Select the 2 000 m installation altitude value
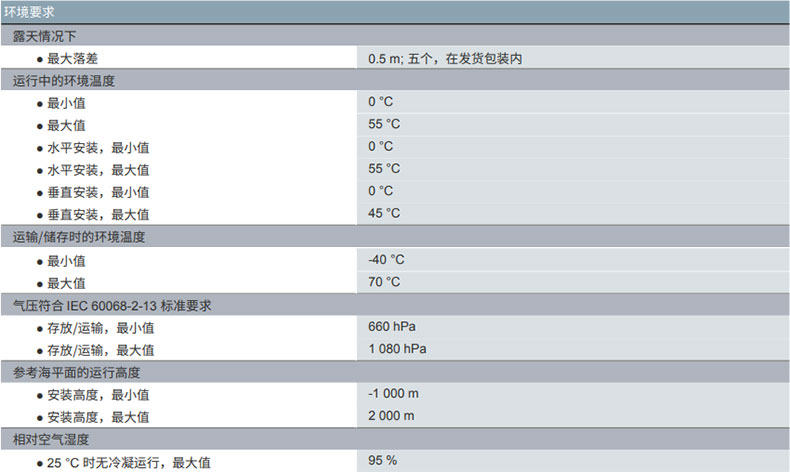This screenshot has width=790, height=472. [x=391, y=416]
